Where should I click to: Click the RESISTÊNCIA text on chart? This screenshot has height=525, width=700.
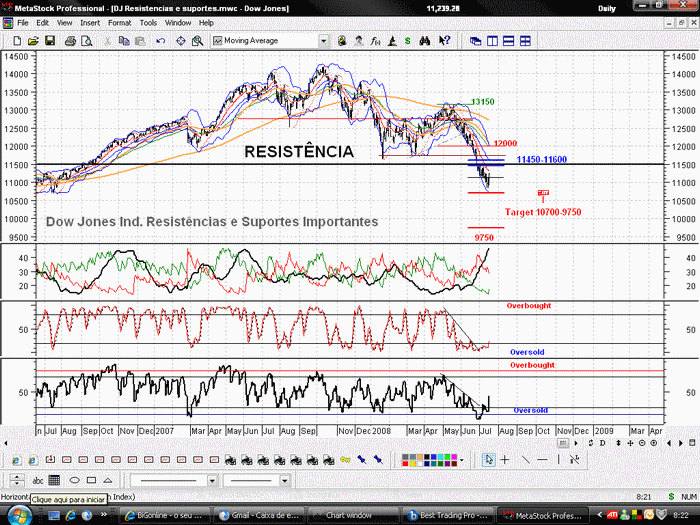299,152
